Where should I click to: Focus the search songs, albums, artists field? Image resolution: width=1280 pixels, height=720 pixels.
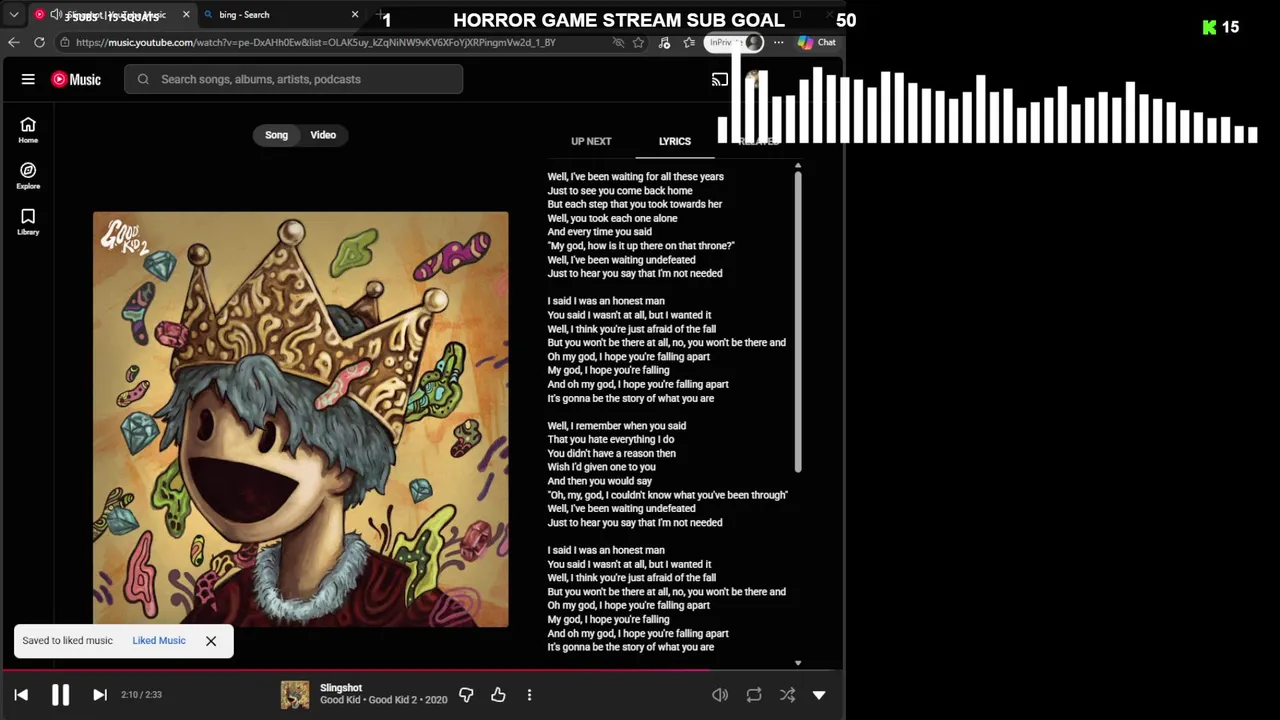click(293, 79)
